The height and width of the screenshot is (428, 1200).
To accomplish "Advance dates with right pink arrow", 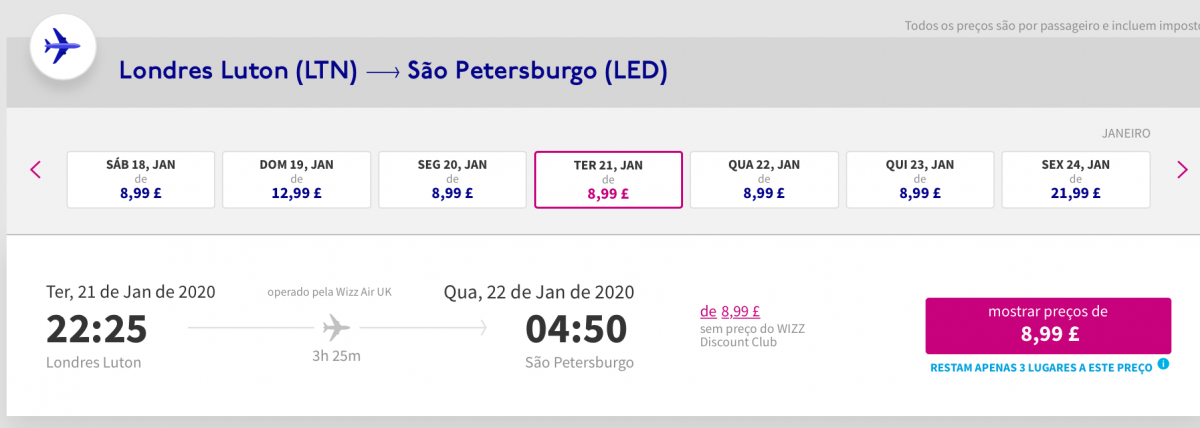I will (x=1182, y=169).
